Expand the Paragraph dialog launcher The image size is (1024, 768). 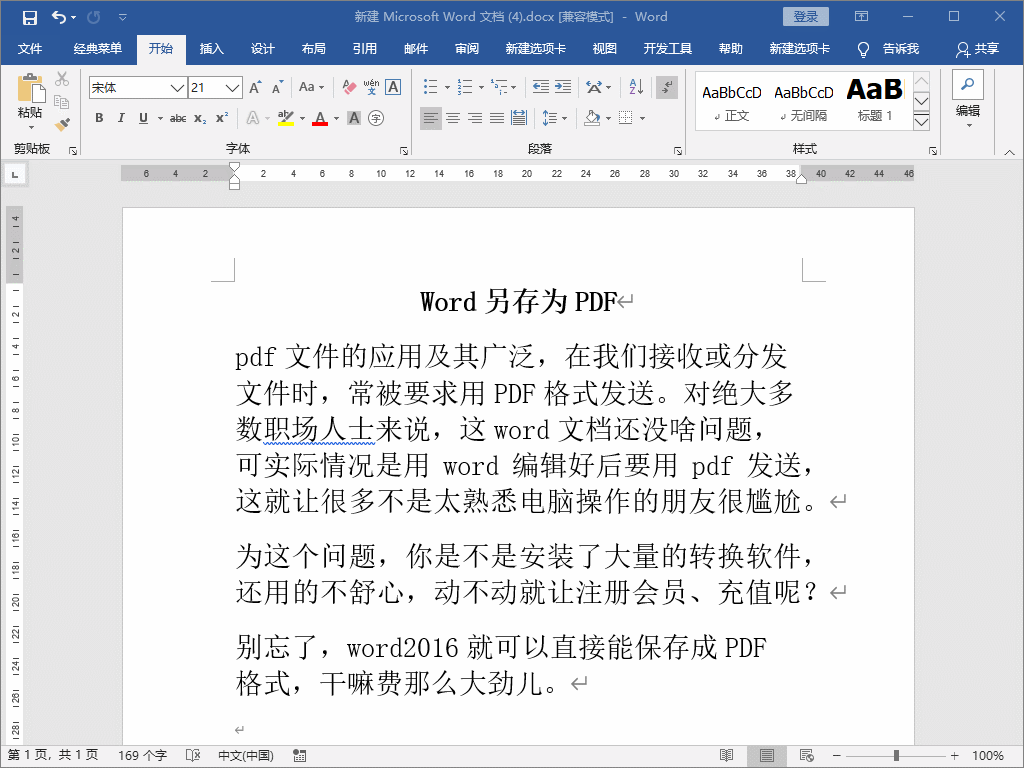tap(678, 151)
